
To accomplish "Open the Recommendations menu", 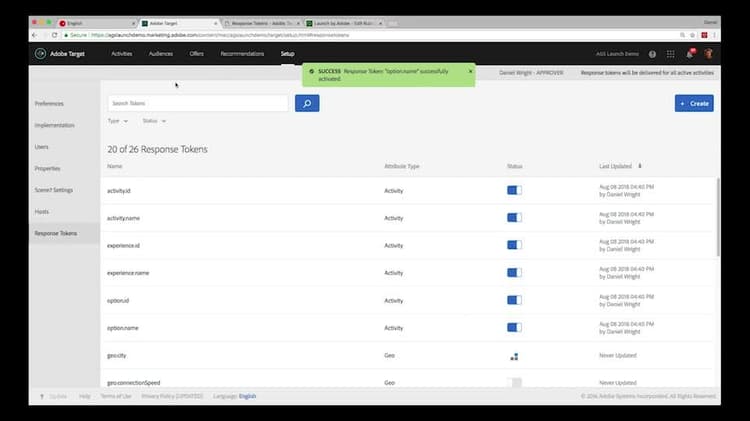I will (x=242, y=54).
